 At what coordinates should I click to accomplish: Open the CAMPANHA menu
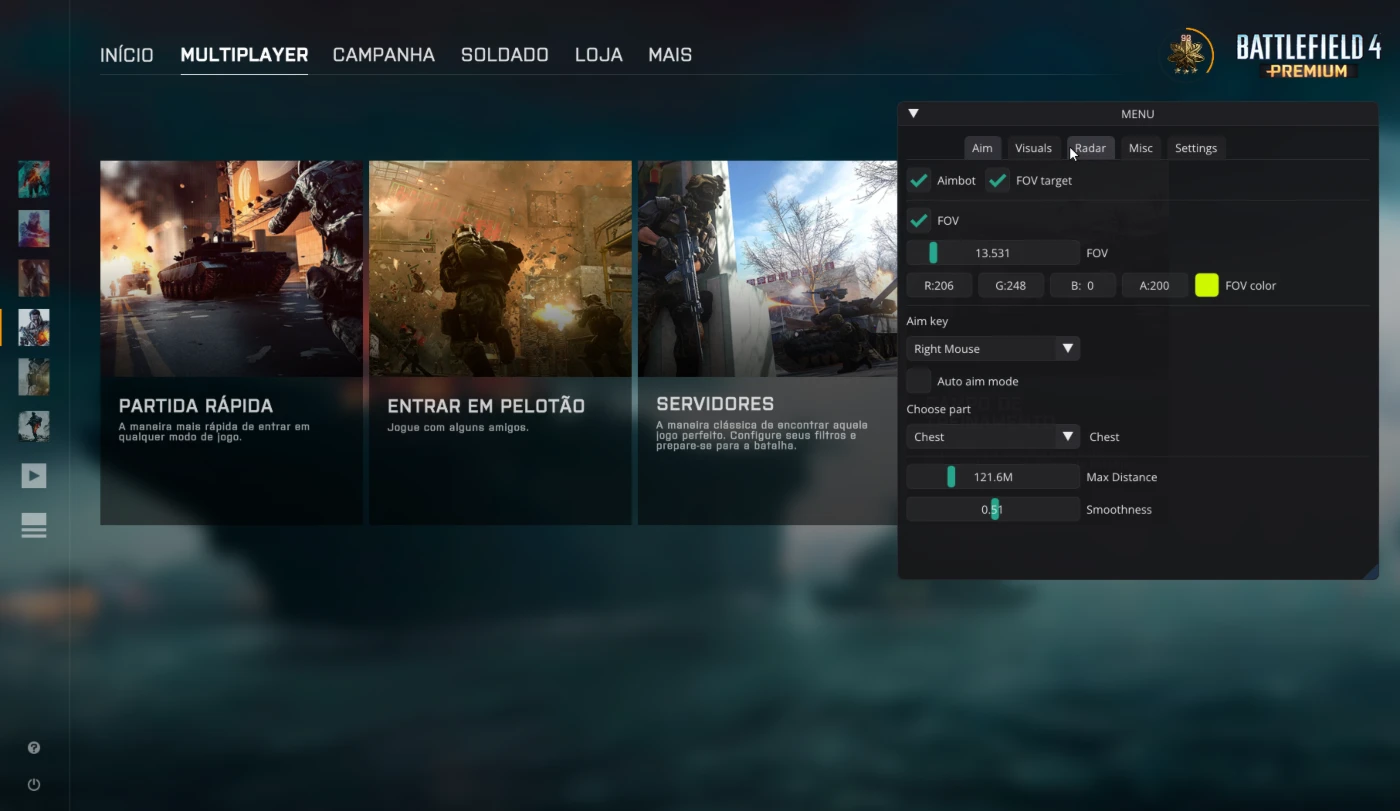tap(384, 55)
